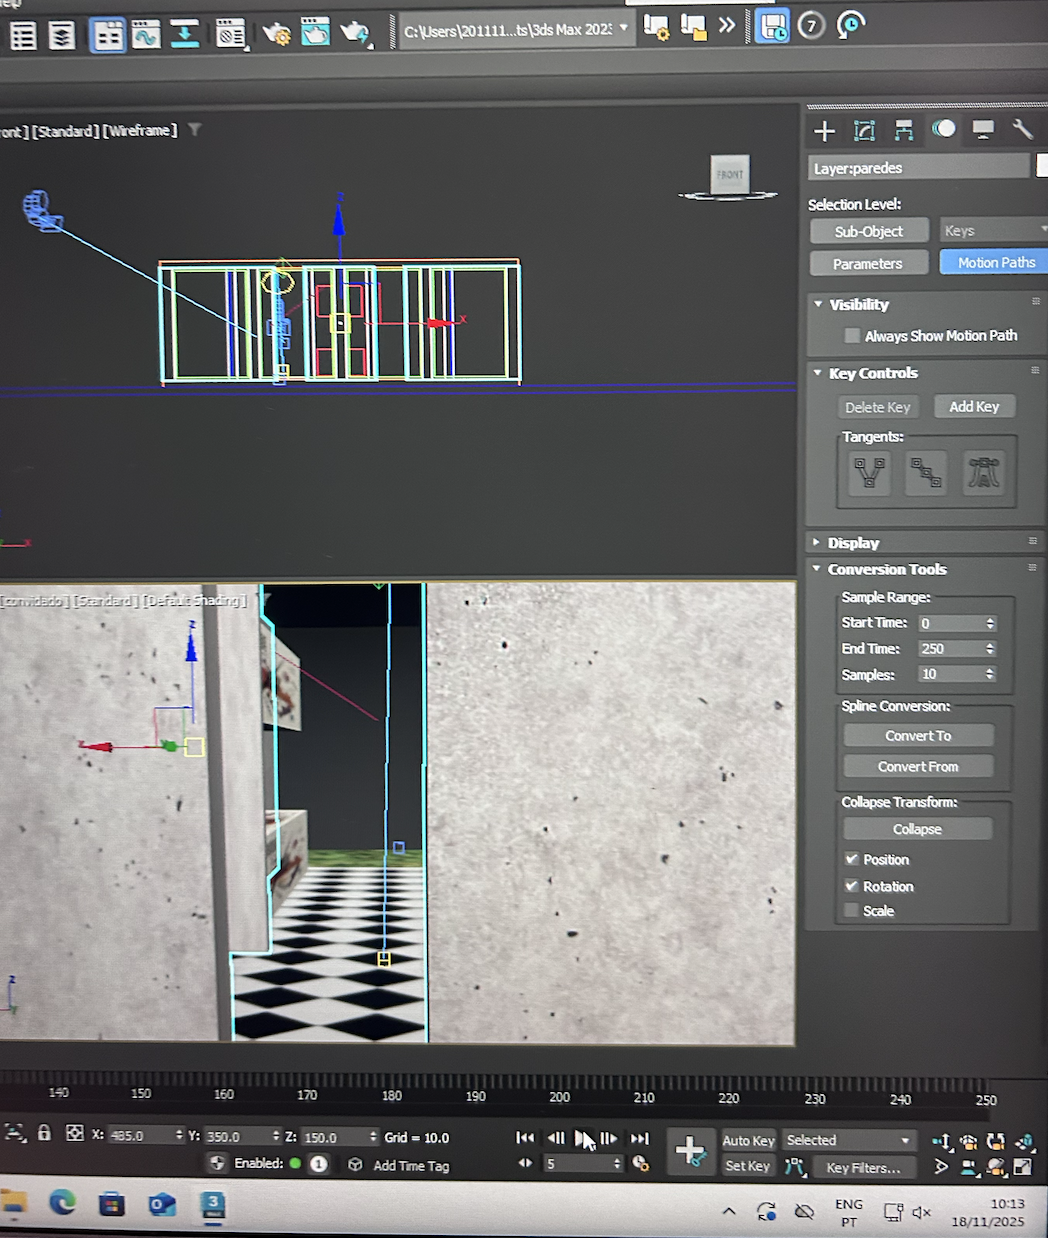Uncheck the Rotation collapse option
Image resolution: width=1048 pixels, height=1238 pixels.
pos(852,886)
